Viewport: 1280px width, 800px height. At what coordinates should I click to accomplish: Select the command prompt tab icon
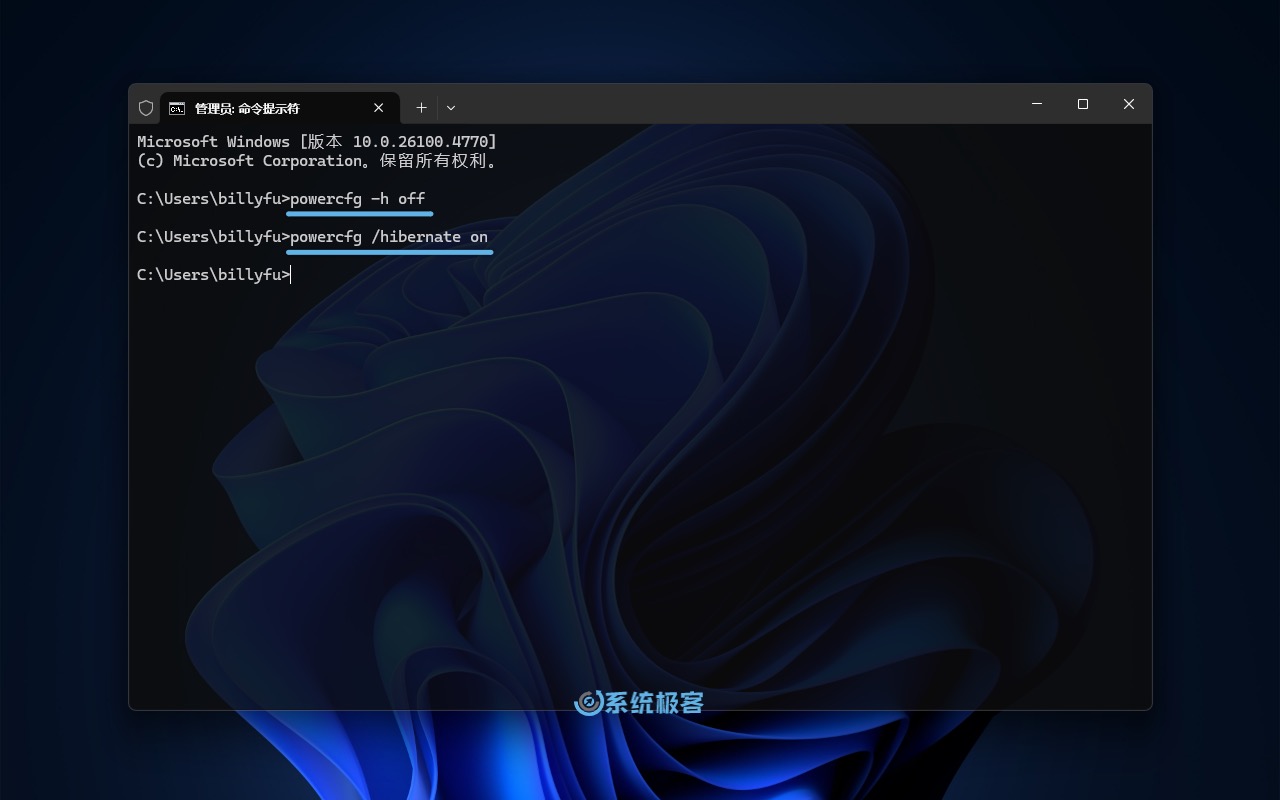pyautogui.click(x=177, y=108)
